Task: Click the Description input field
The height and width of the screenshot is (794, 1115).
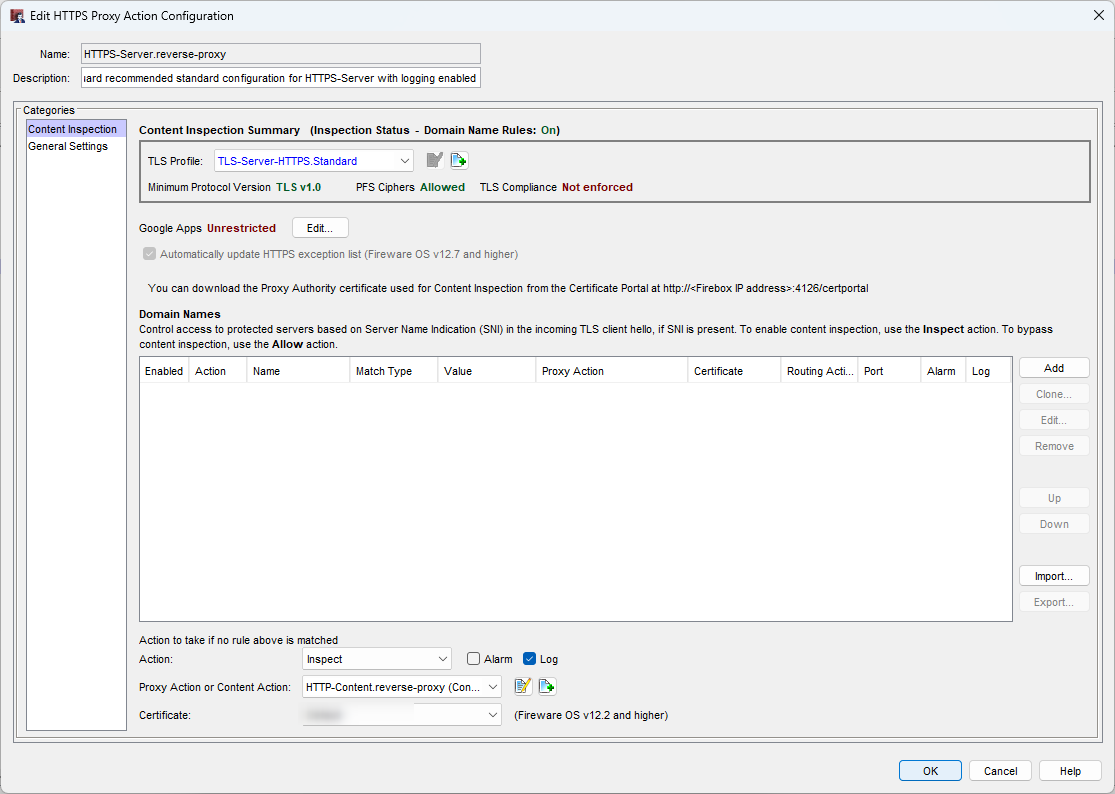Action: [x=281, y=77]
